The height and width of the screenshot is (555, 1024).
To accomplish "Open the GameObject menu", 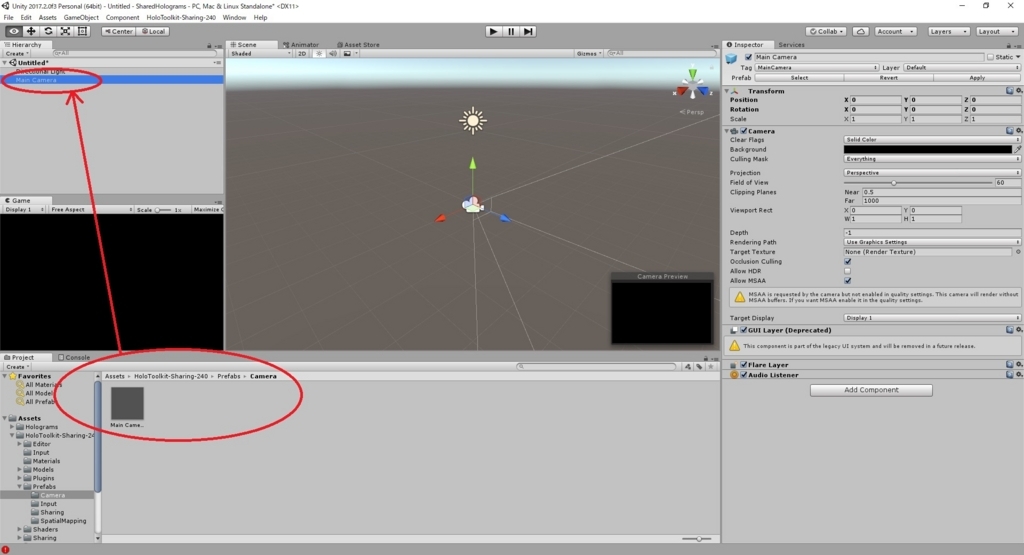I will (81, 18).
